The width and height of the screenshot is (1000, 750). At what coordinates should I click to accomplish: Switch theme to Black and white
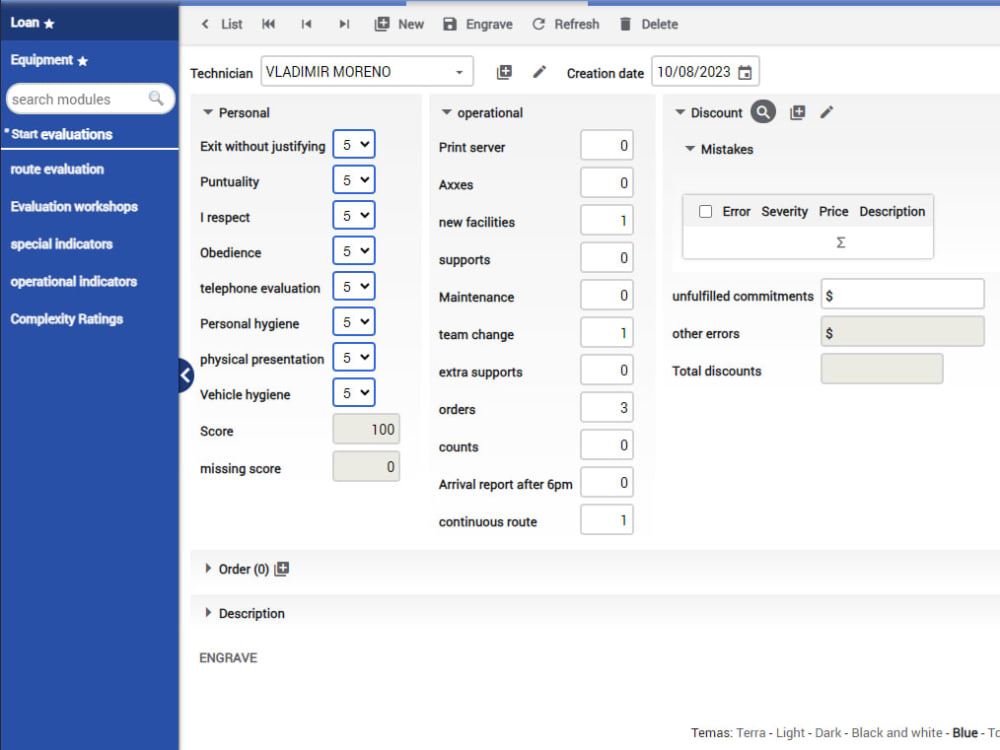(897, 733)
